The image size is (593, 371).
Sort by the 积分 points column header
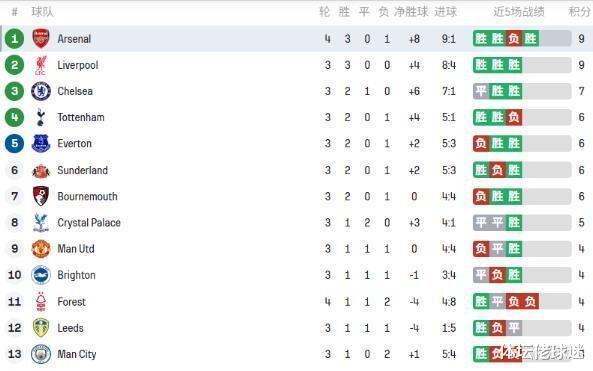(579, 12)
